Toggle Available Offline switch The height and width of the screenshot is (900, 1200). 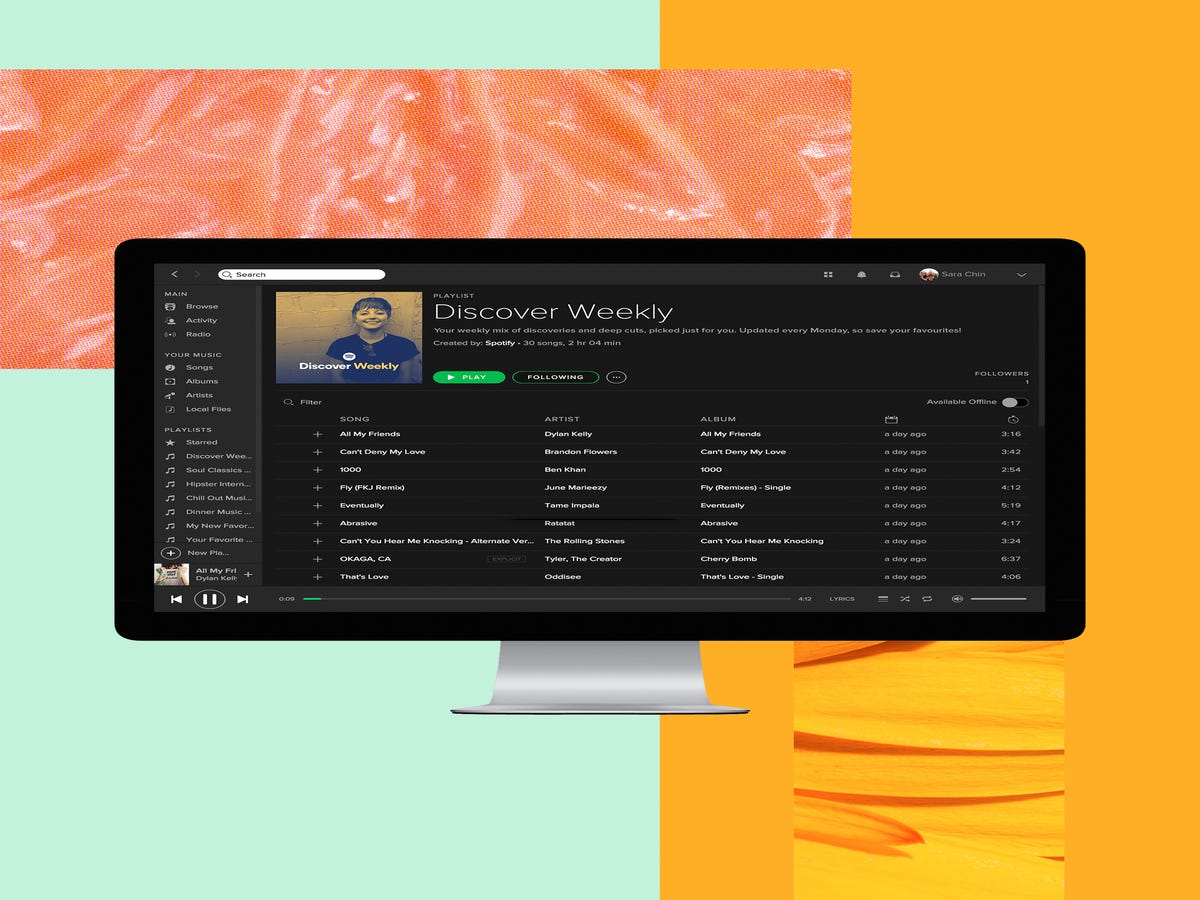(x=1014, y=402)
